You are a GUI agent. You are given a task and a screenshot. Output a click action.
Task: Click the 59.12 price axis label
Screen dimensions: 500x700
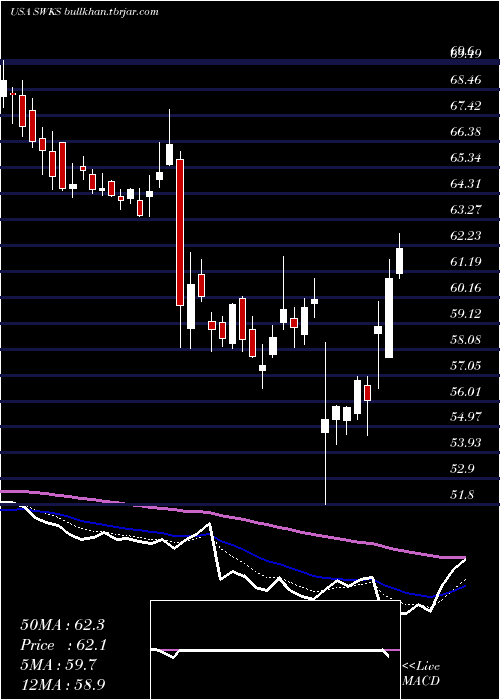tap(466, 313)
